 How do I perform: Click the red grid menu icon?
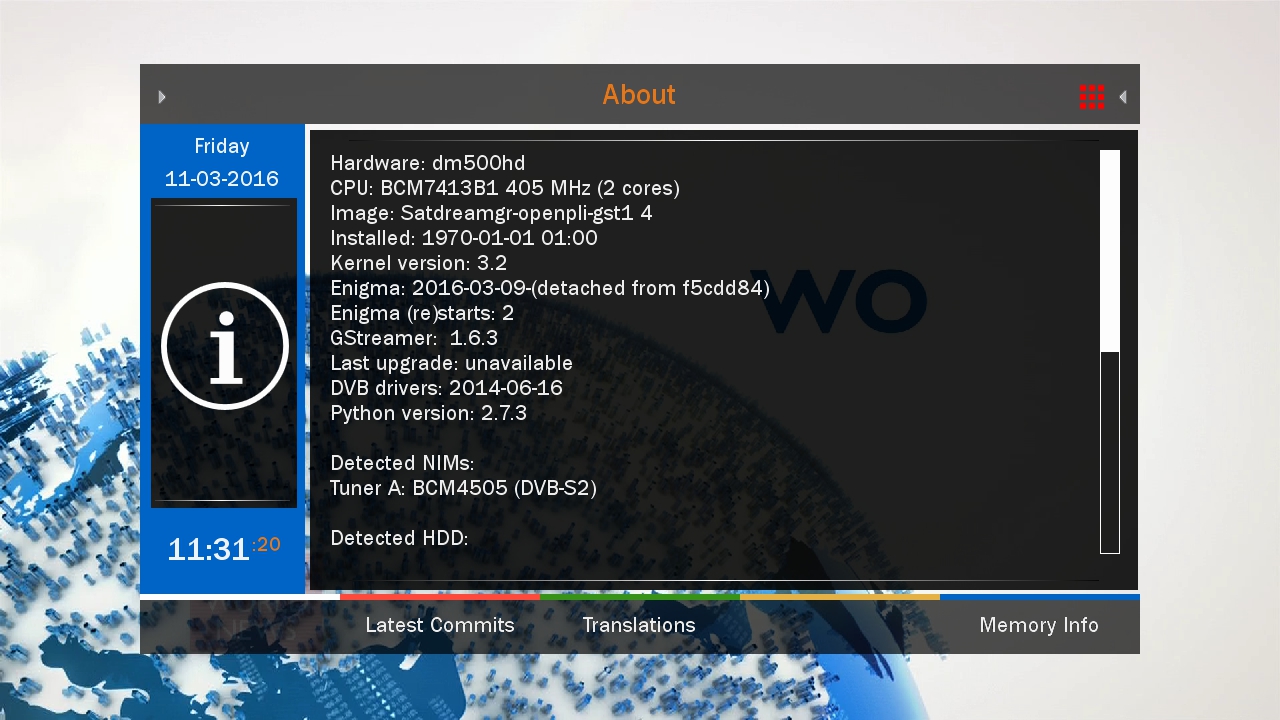(1092, 96)
